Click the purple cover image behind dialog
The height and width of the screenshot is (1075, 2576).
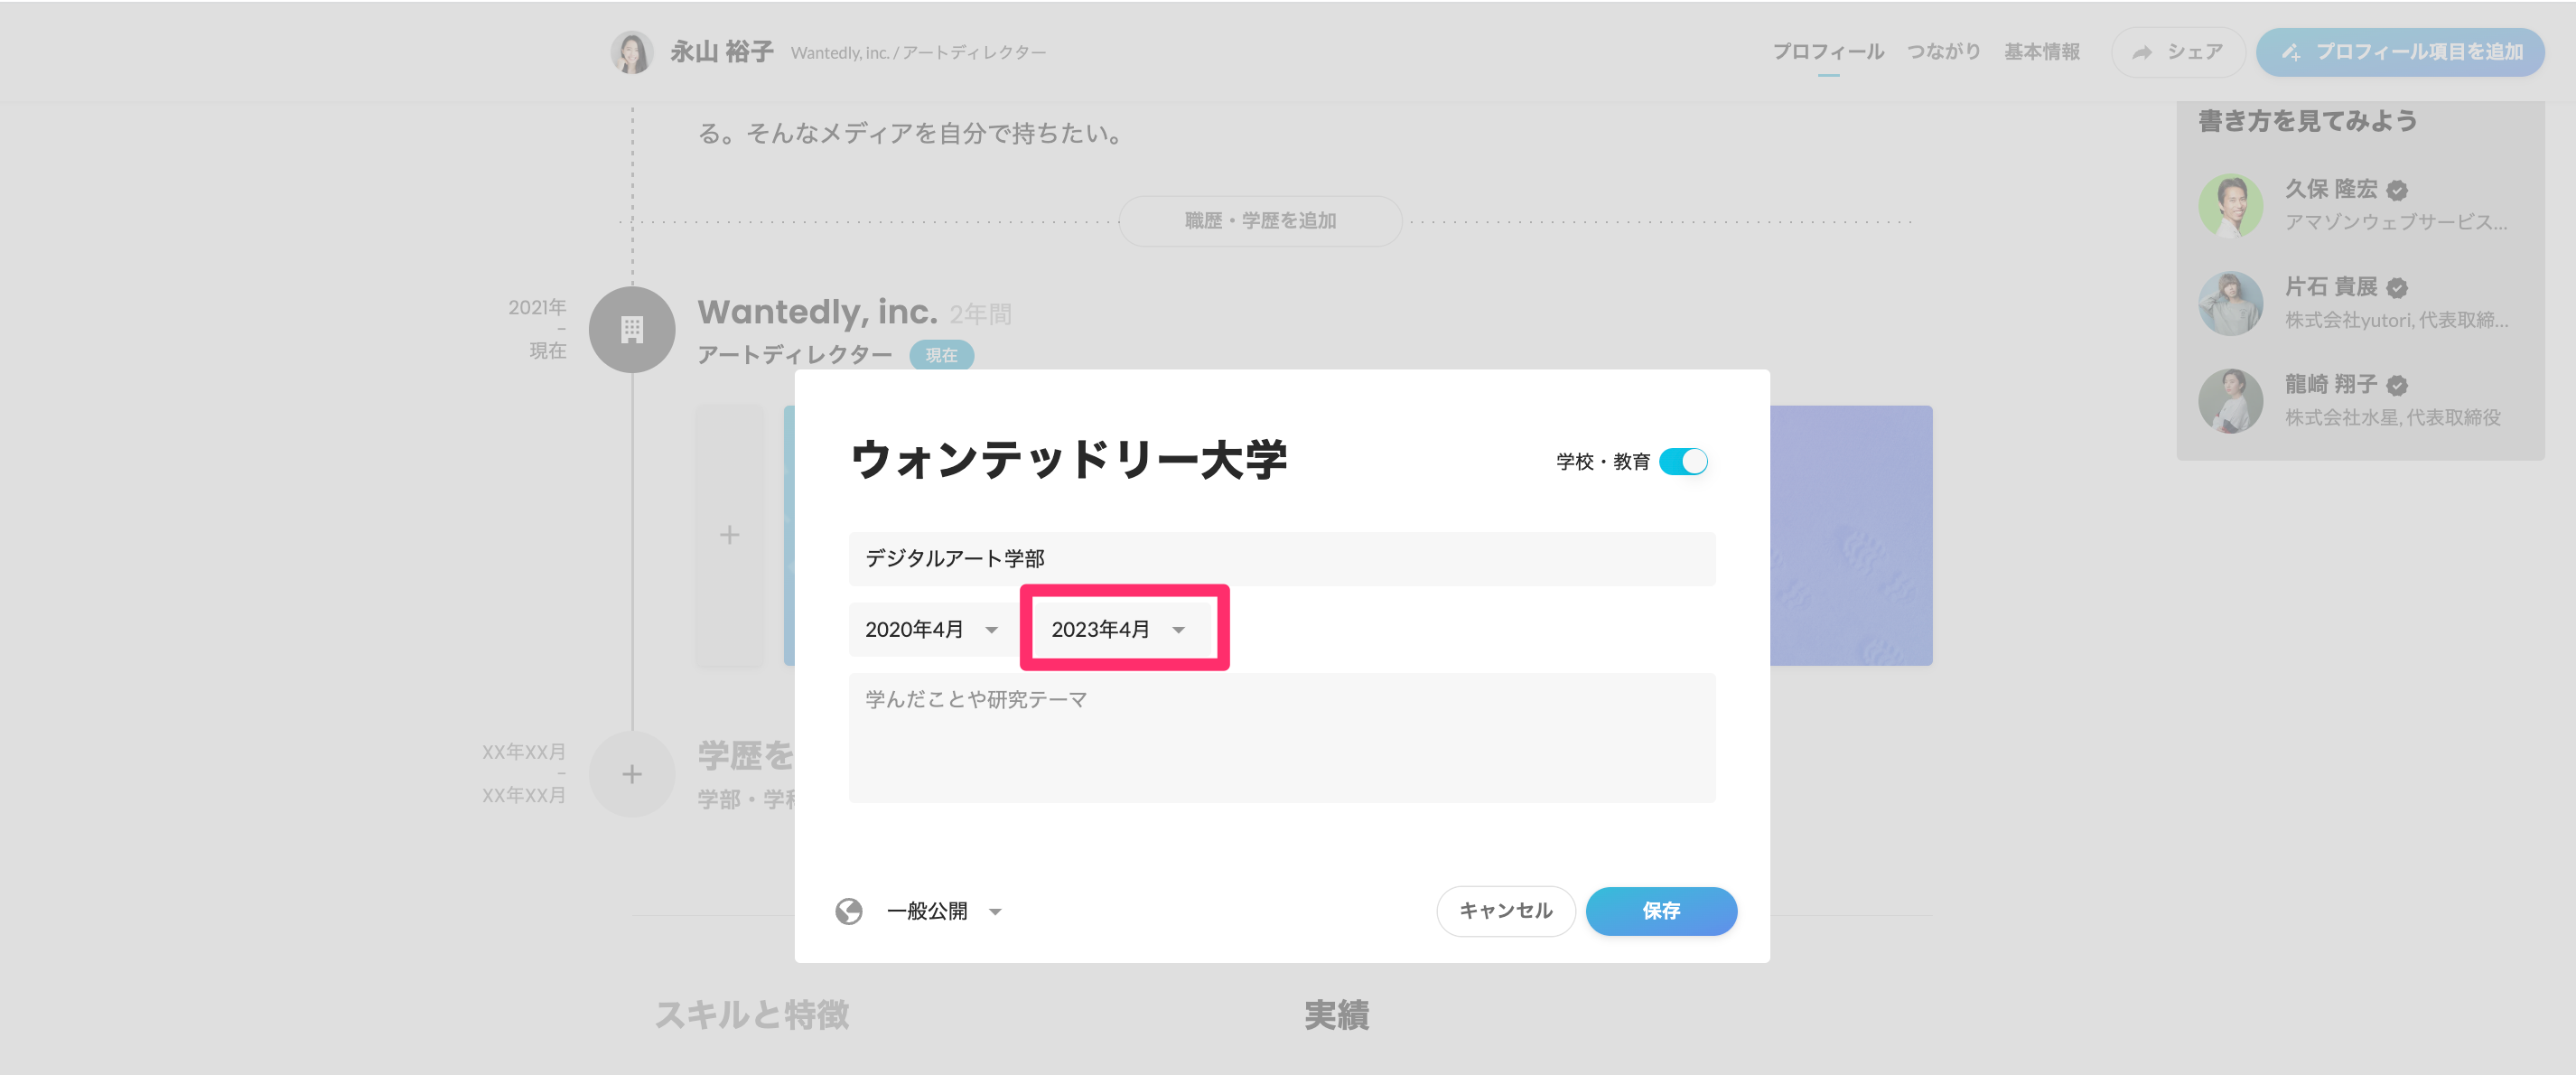coord(1850,535)
